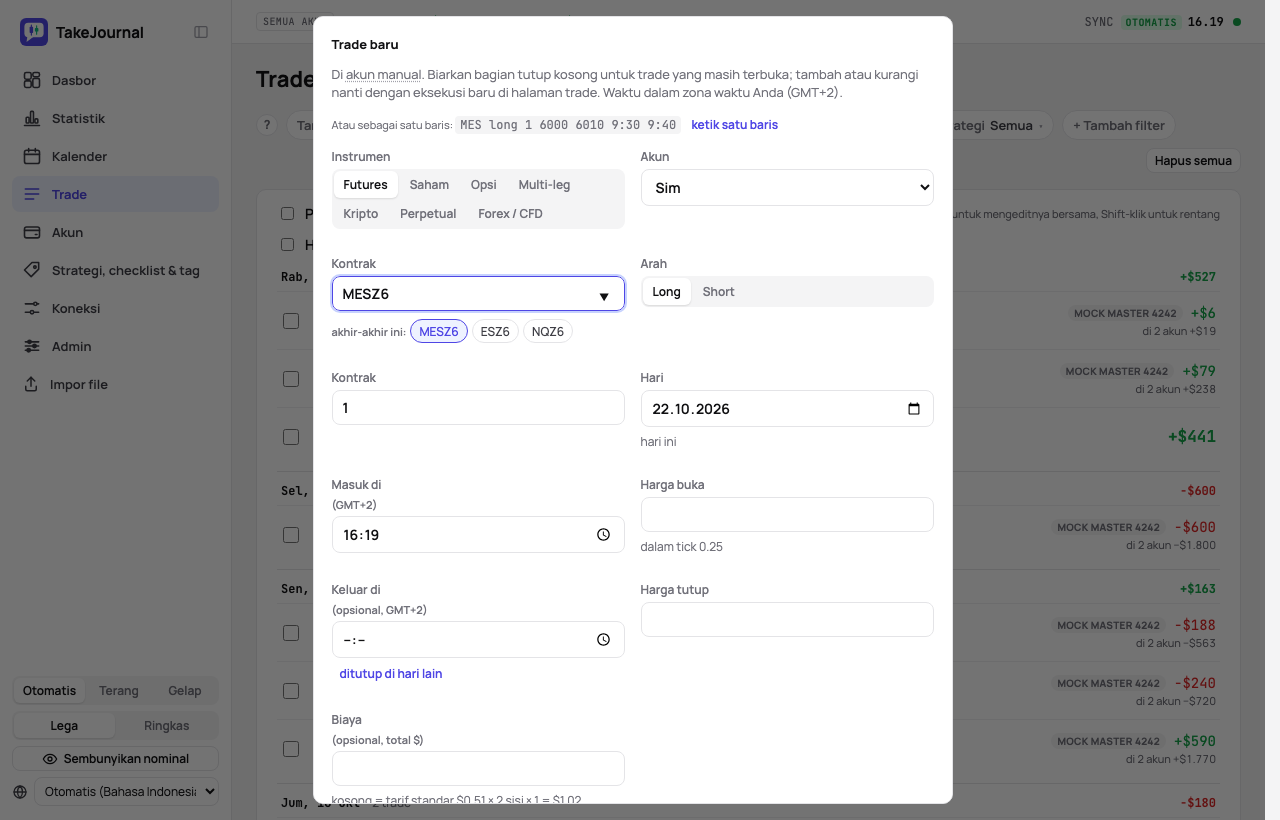The width and height of the screenshot is (1280, 820).
Task: Click the Koneksi icon in the sidebar
Action: point(32,308)
